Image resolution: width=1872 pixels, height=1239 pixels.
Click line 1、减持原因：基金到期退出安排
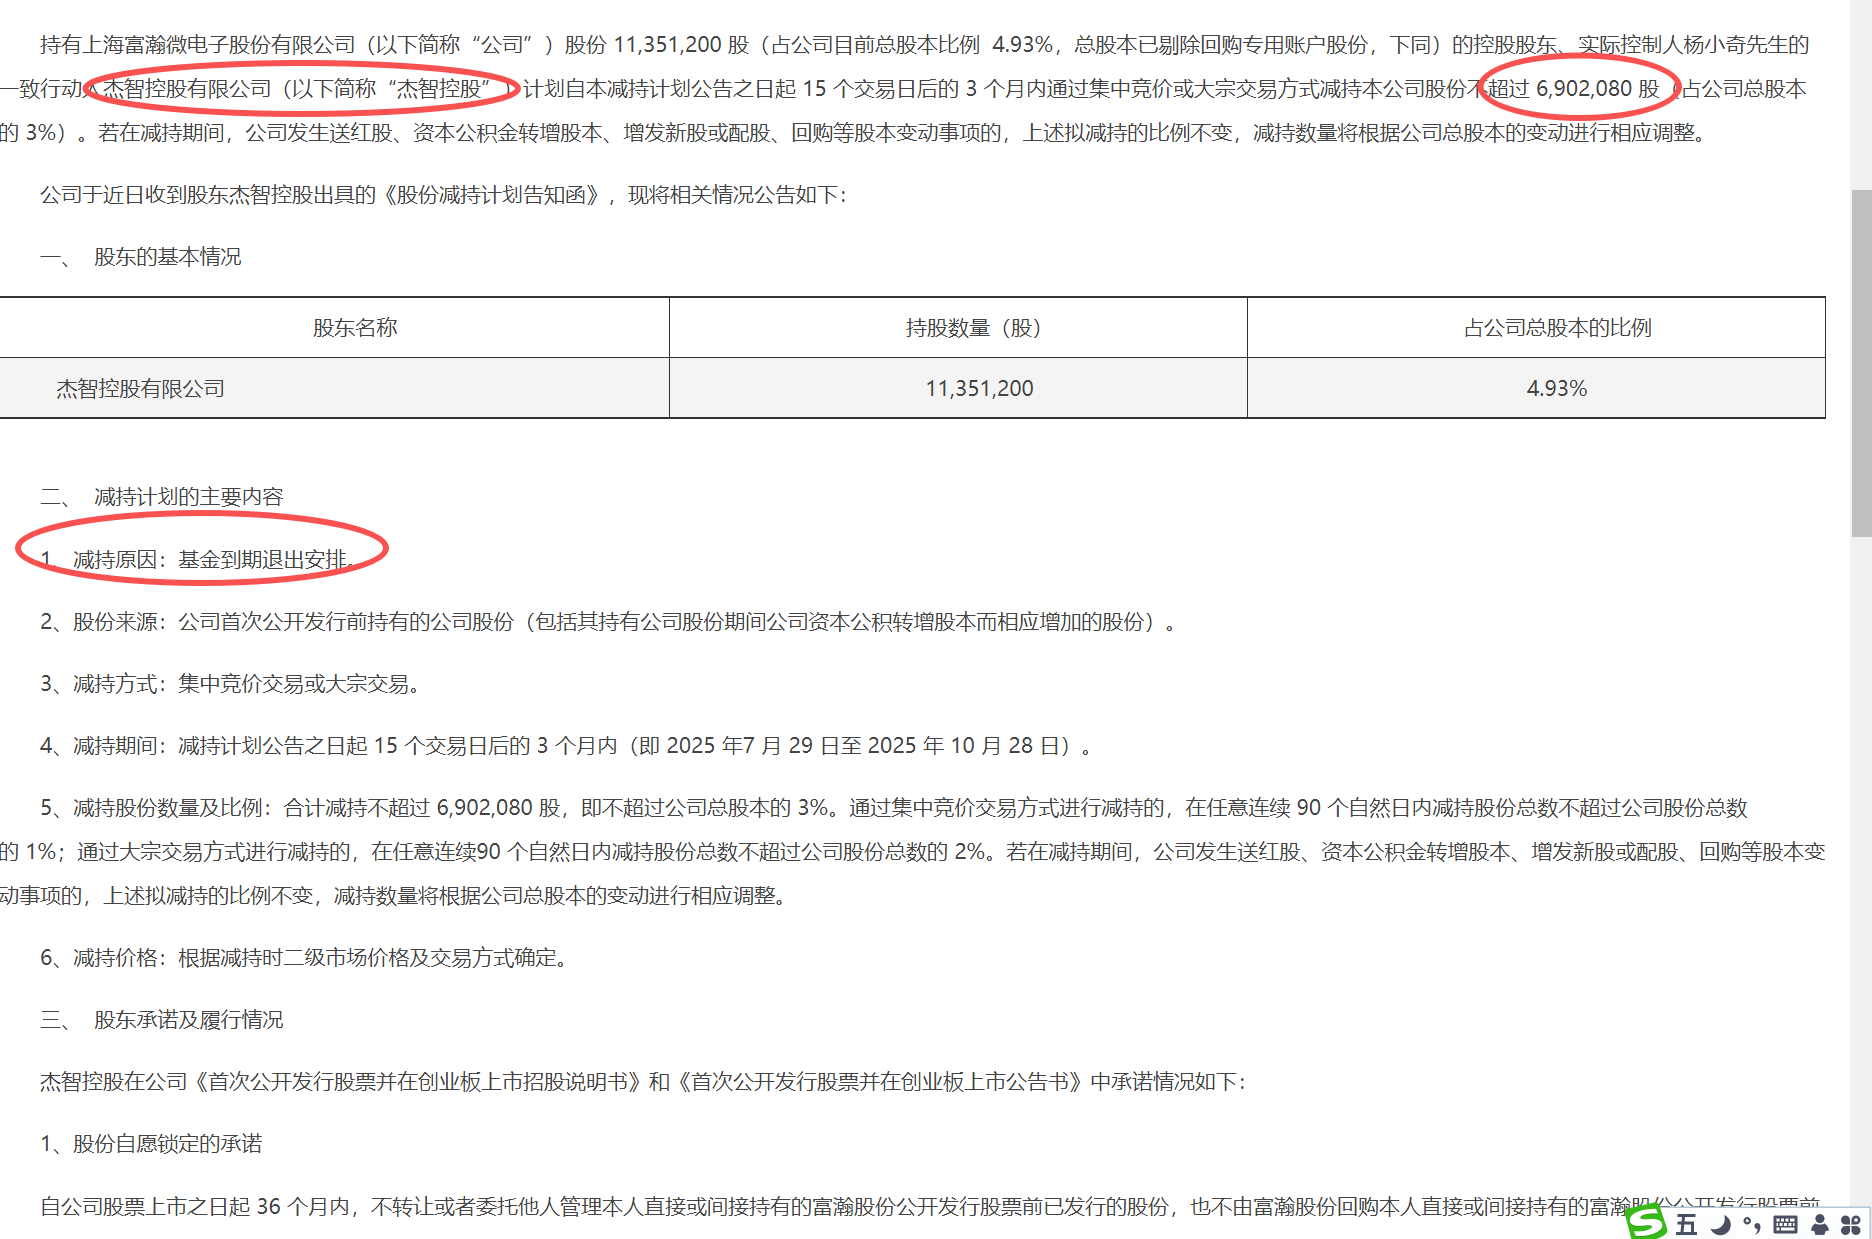(197, 560)
